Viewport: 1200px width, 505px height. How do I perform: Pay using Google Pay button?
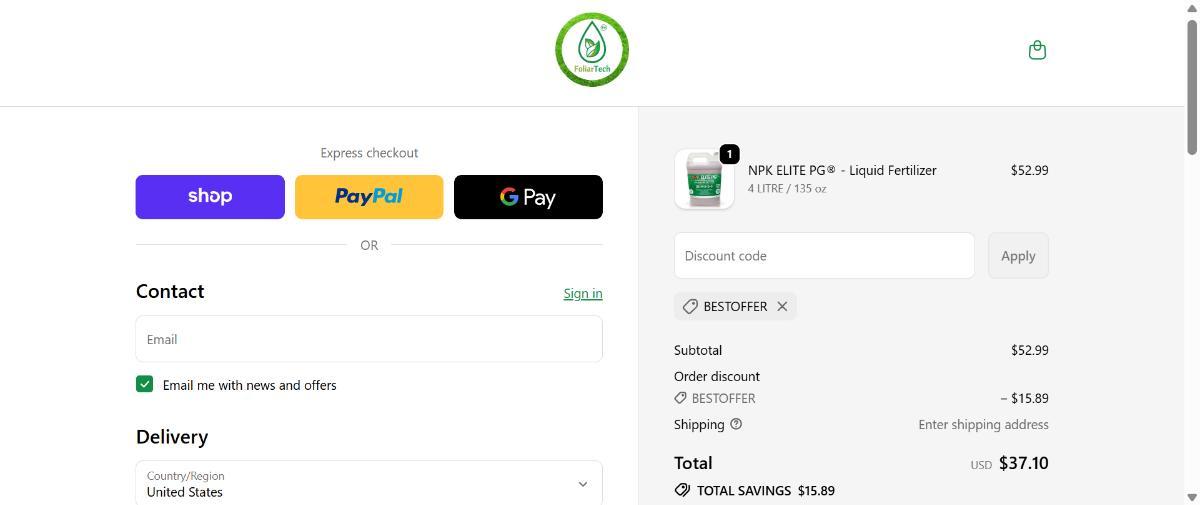(x=528, y=197)
